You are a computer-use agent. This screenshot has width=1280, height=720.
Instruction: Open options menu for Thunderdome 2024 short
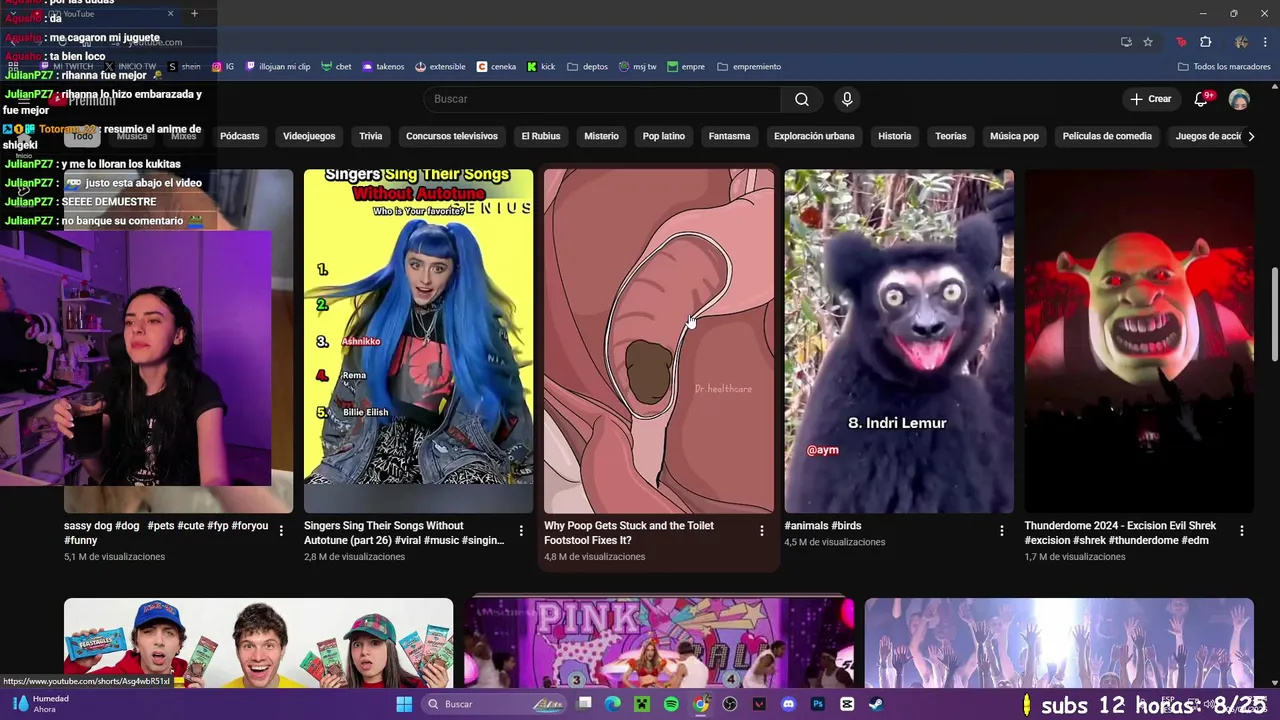pyautogui.click(x=1242, y=531)
